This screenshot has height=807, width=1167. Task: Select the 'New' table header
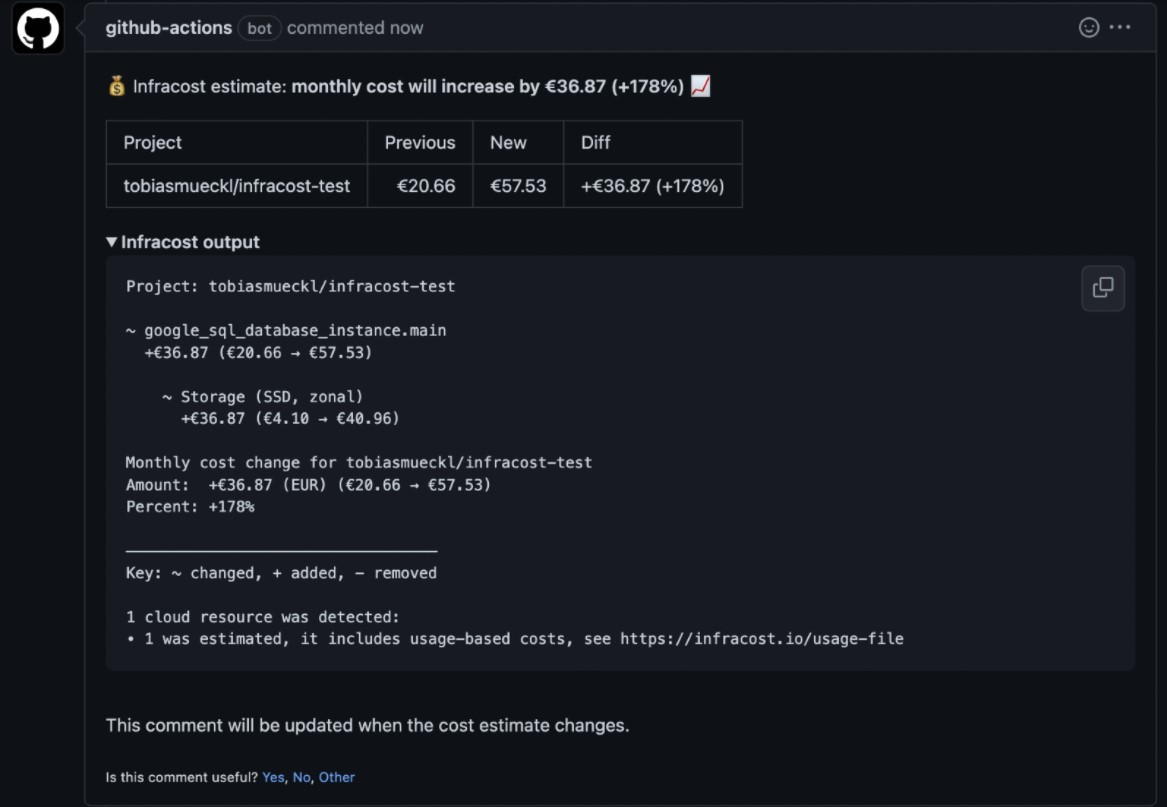(x=518, y=142)
